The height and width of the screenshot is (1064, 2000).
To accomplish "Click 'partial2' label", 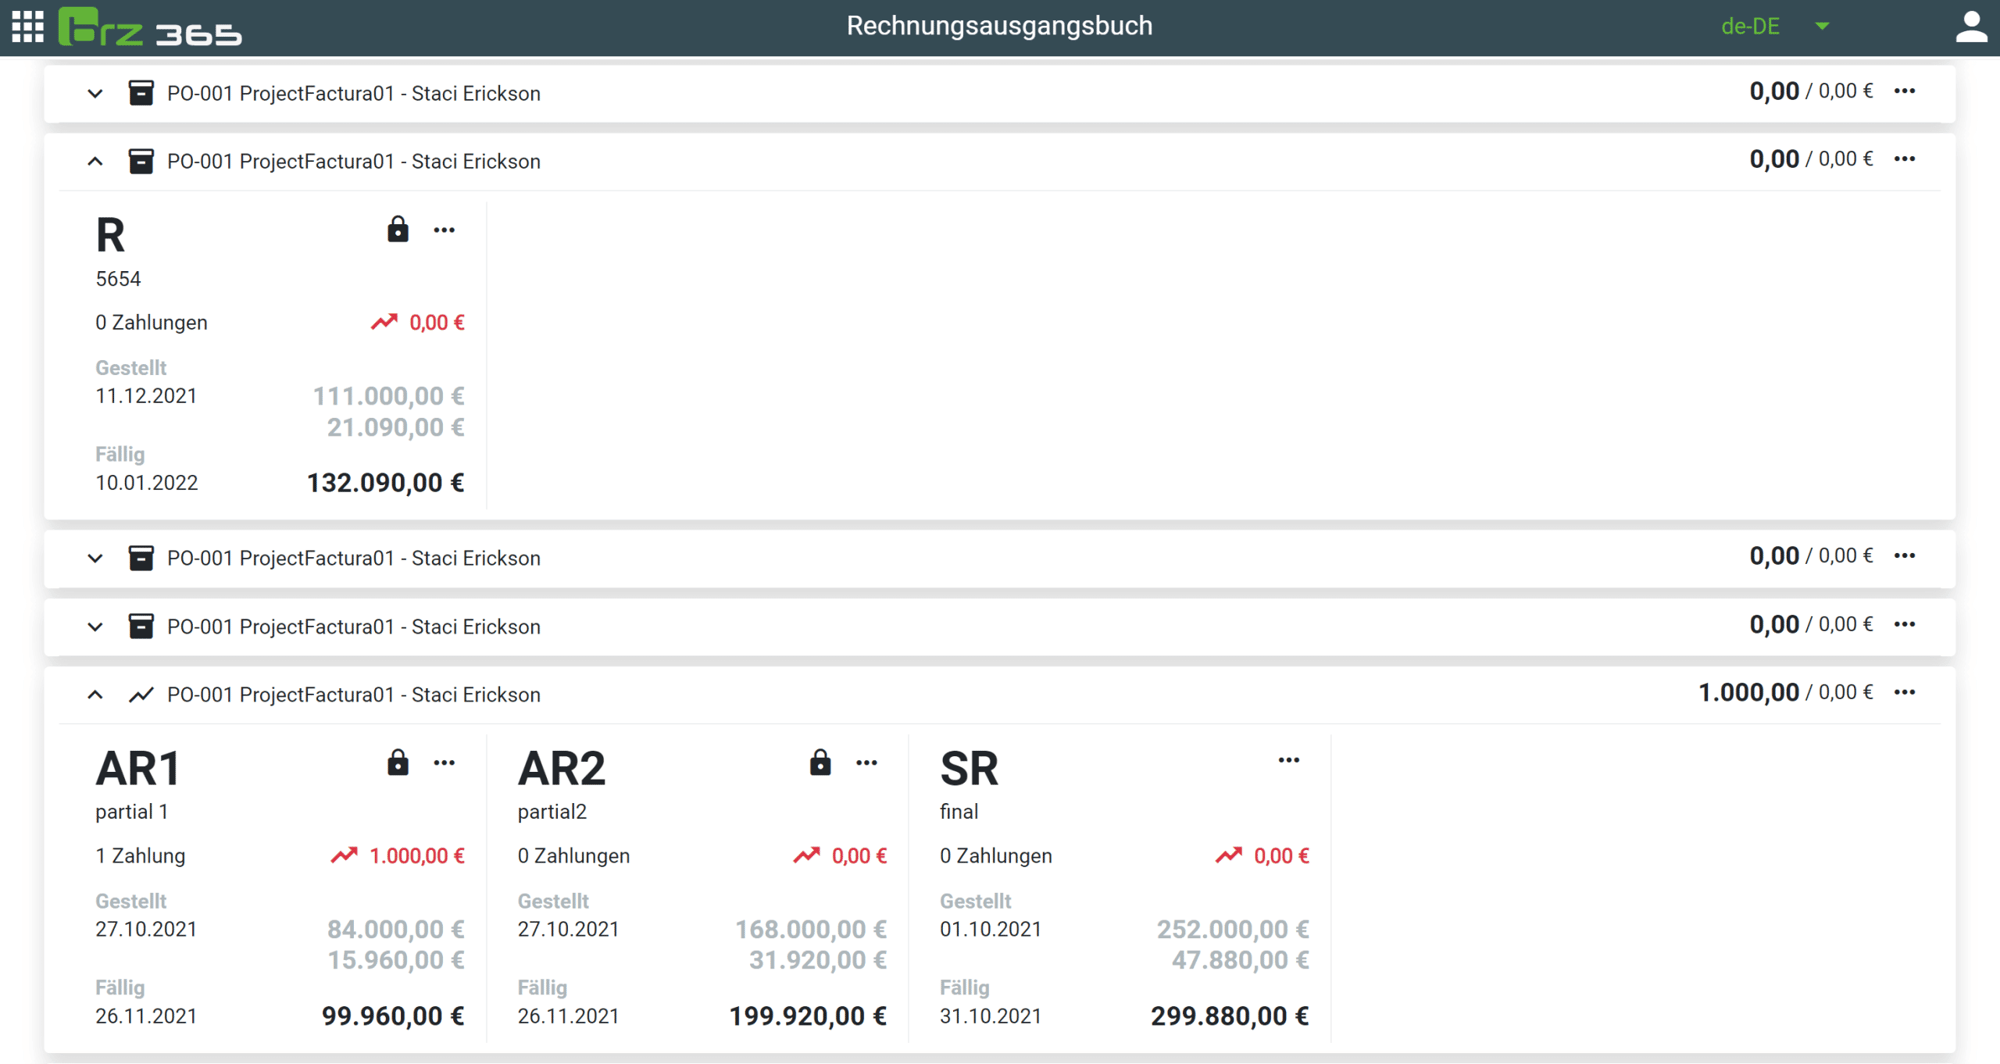I will [552, 812].
